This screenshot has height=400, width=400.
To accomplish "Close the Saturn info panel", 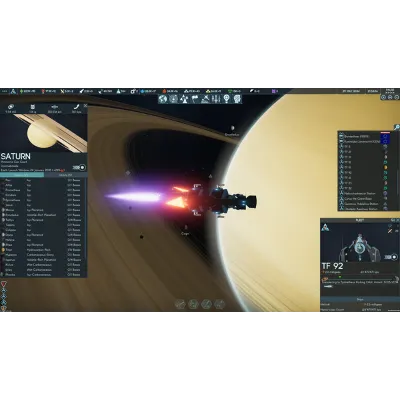I will pos(85,105).
